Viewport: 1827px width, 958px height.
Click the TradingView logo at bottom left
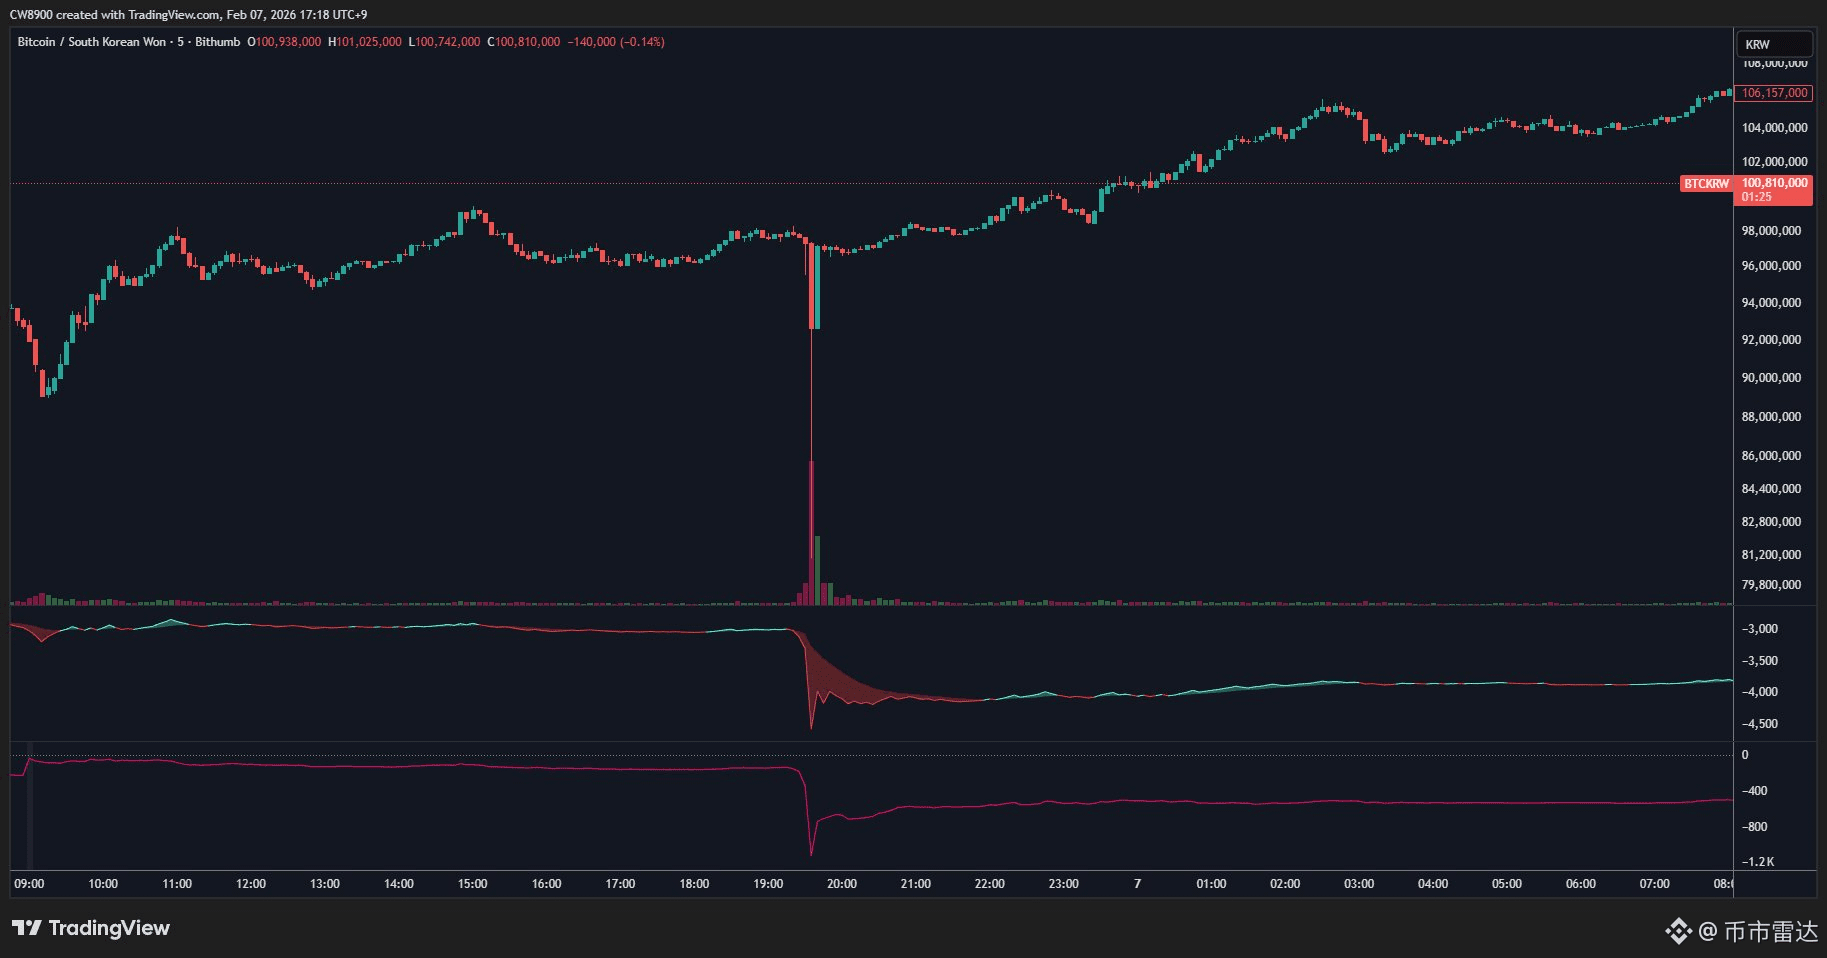tap(91, 928)
